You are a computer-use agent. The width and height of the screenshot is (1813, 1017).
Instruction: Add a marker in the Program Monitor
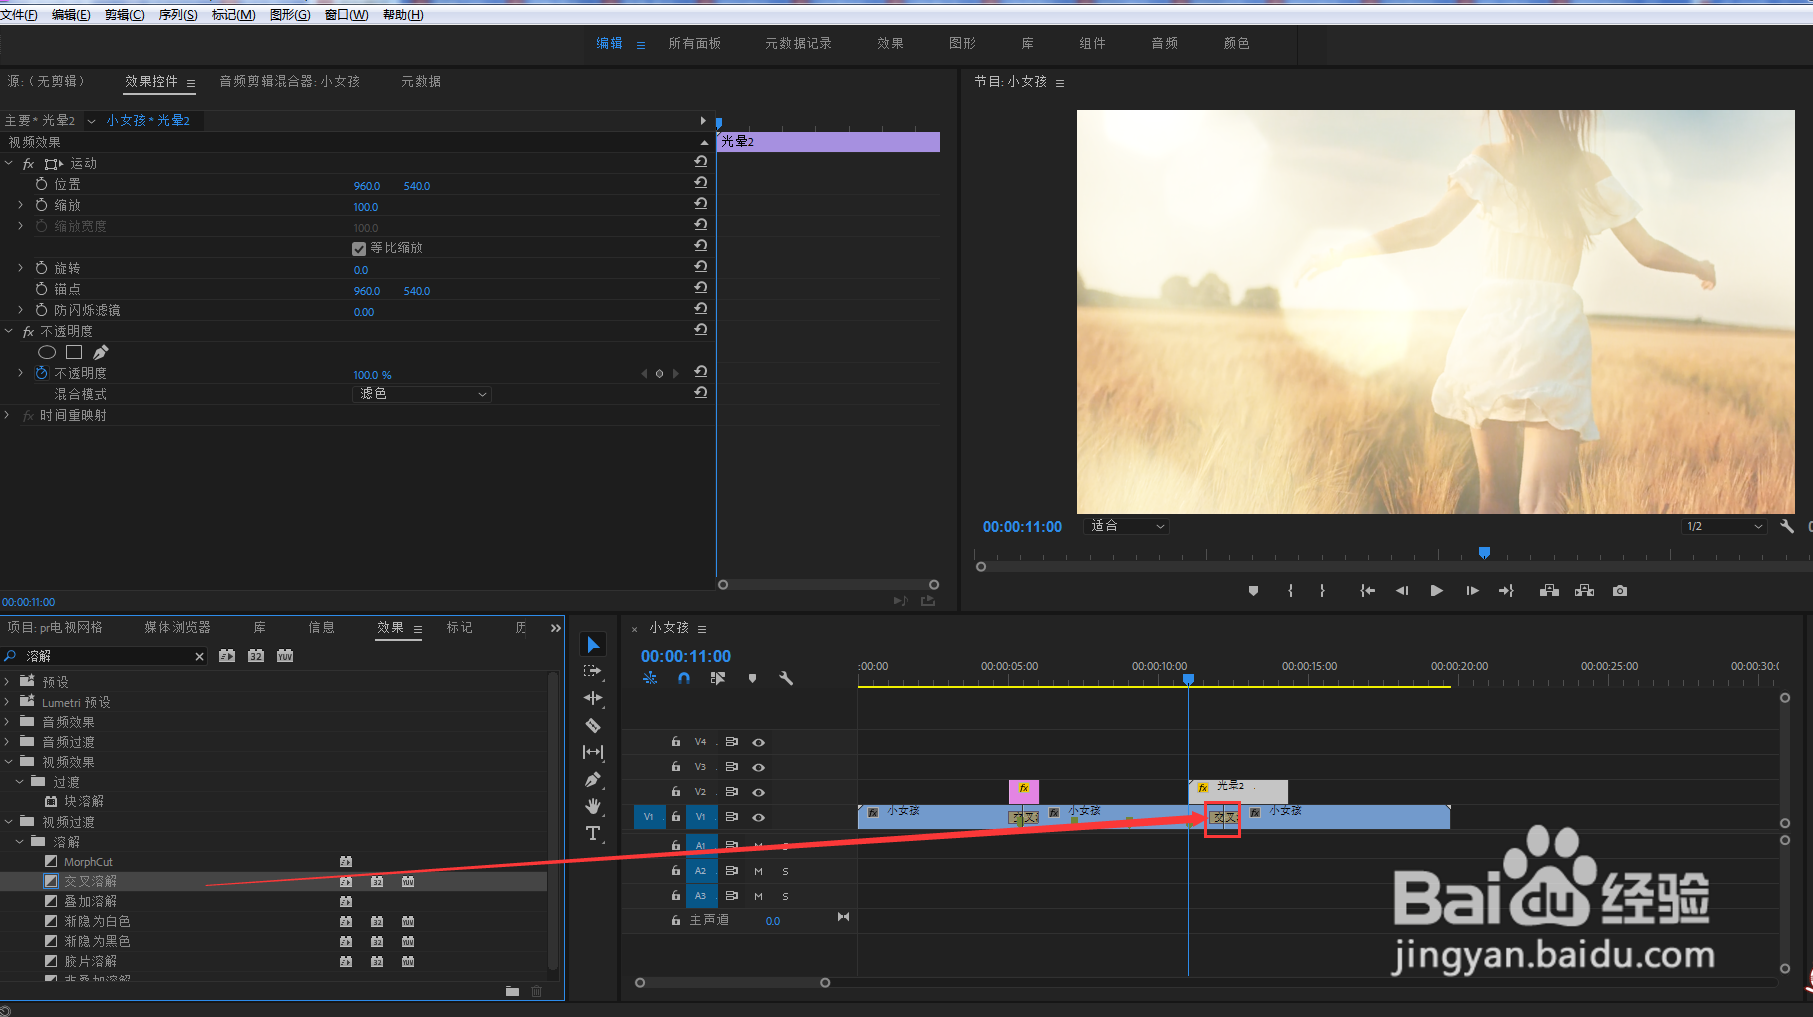(1253, 591)
